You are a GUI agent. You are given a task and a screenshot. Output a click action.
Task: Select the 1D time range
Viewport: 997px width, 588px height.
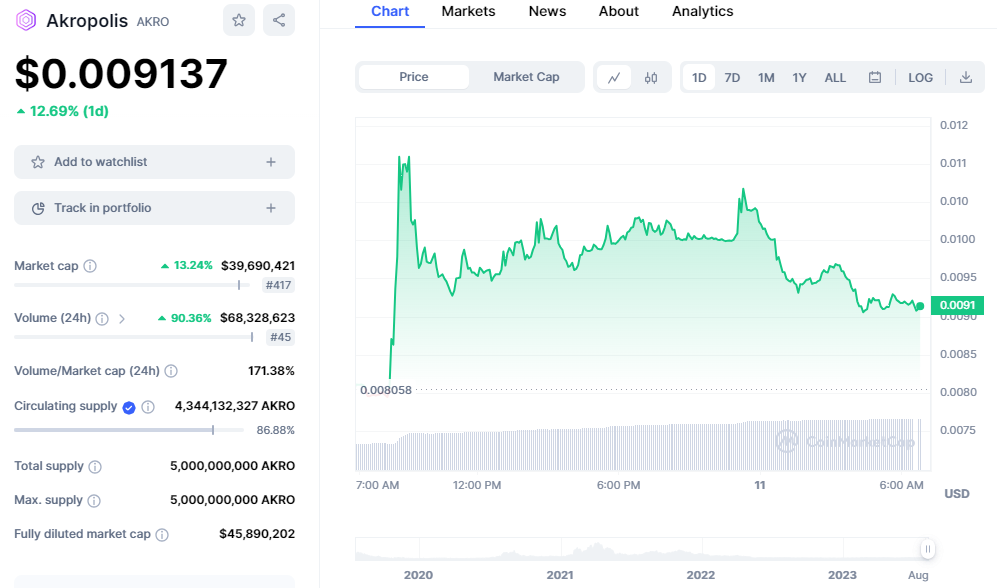(x=699, y=78)
